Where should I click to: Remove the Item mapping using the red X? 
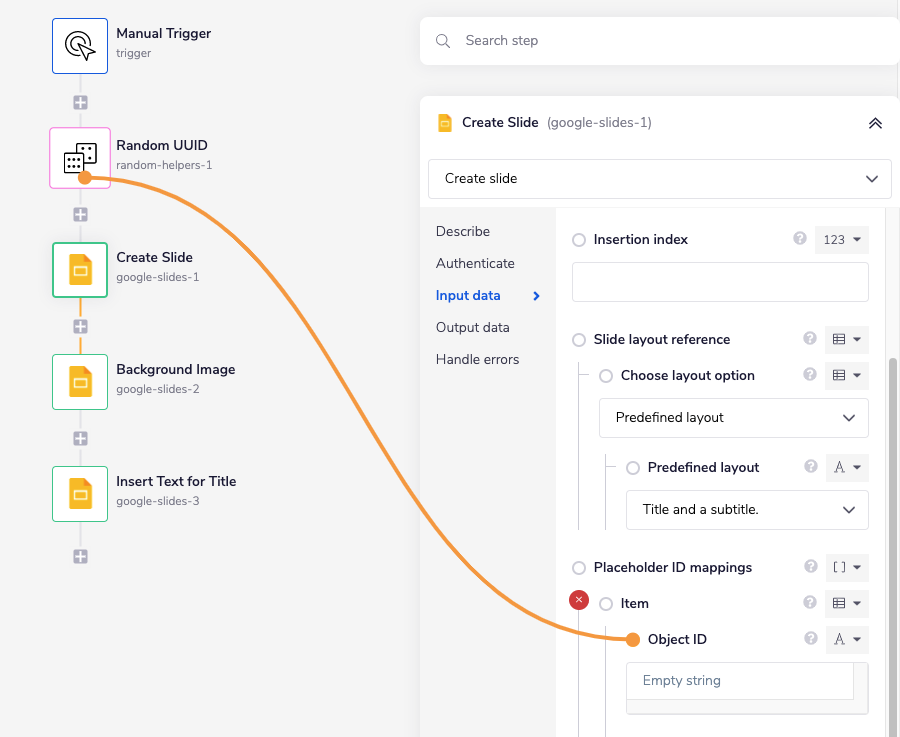578,600
